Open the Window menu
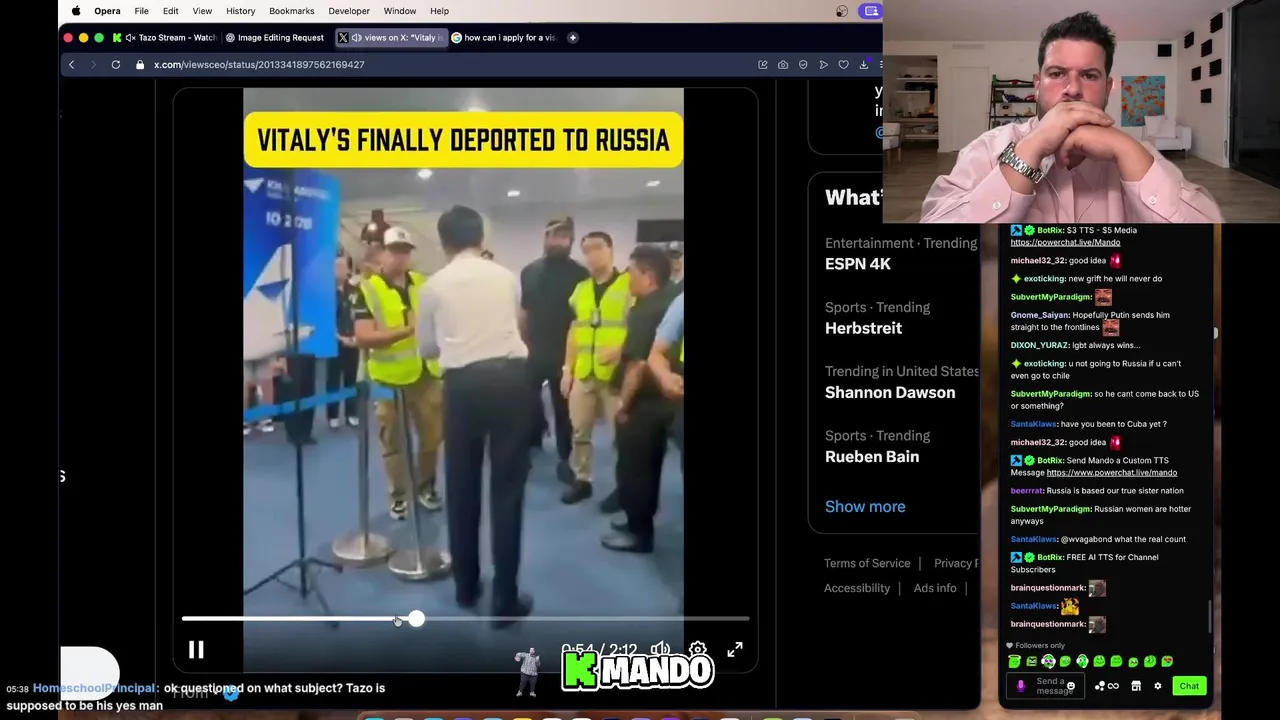The height and width of the screenshot is (720, 1280). click(x=400, y=11)
